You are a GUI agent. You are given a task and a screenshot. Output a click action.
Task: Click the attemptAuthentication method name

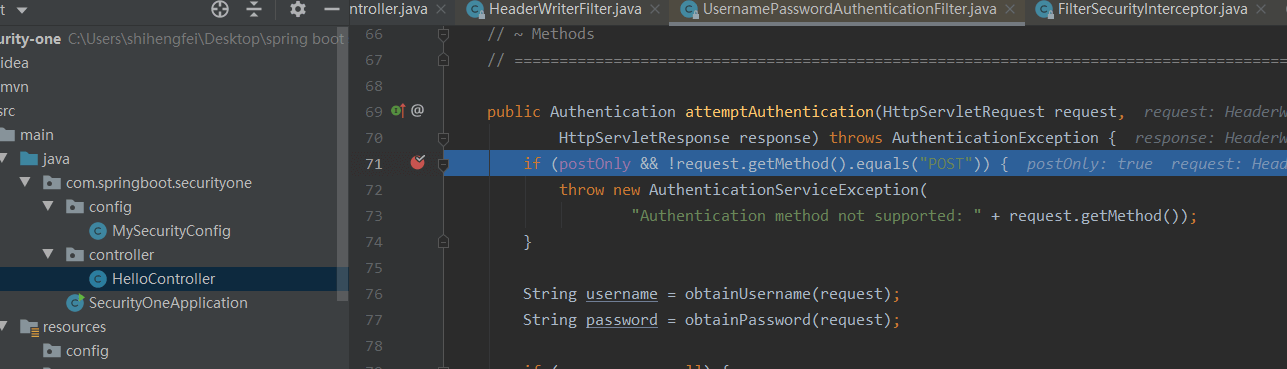pos(779,111)
